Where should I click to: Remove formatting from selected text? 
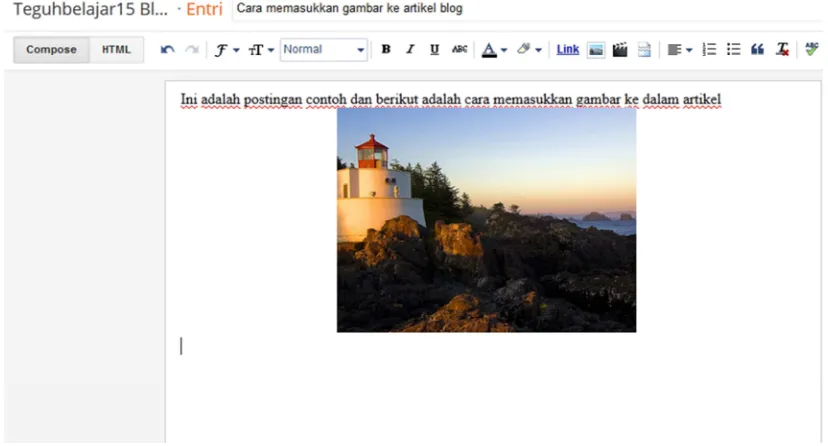tap(782, 50)
